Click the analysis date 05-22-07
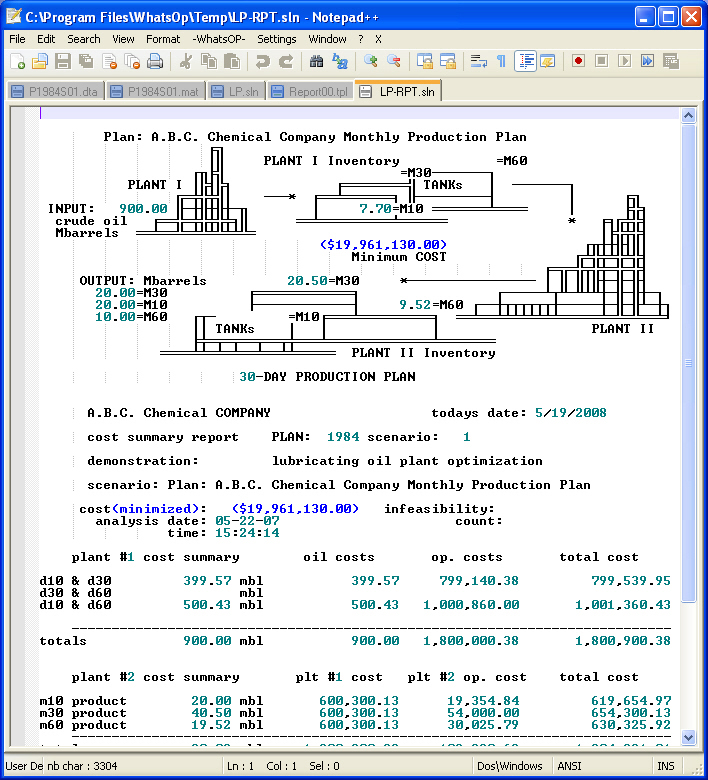The width and height of the screenshot is (708, 780). click(x=247, y=521)
